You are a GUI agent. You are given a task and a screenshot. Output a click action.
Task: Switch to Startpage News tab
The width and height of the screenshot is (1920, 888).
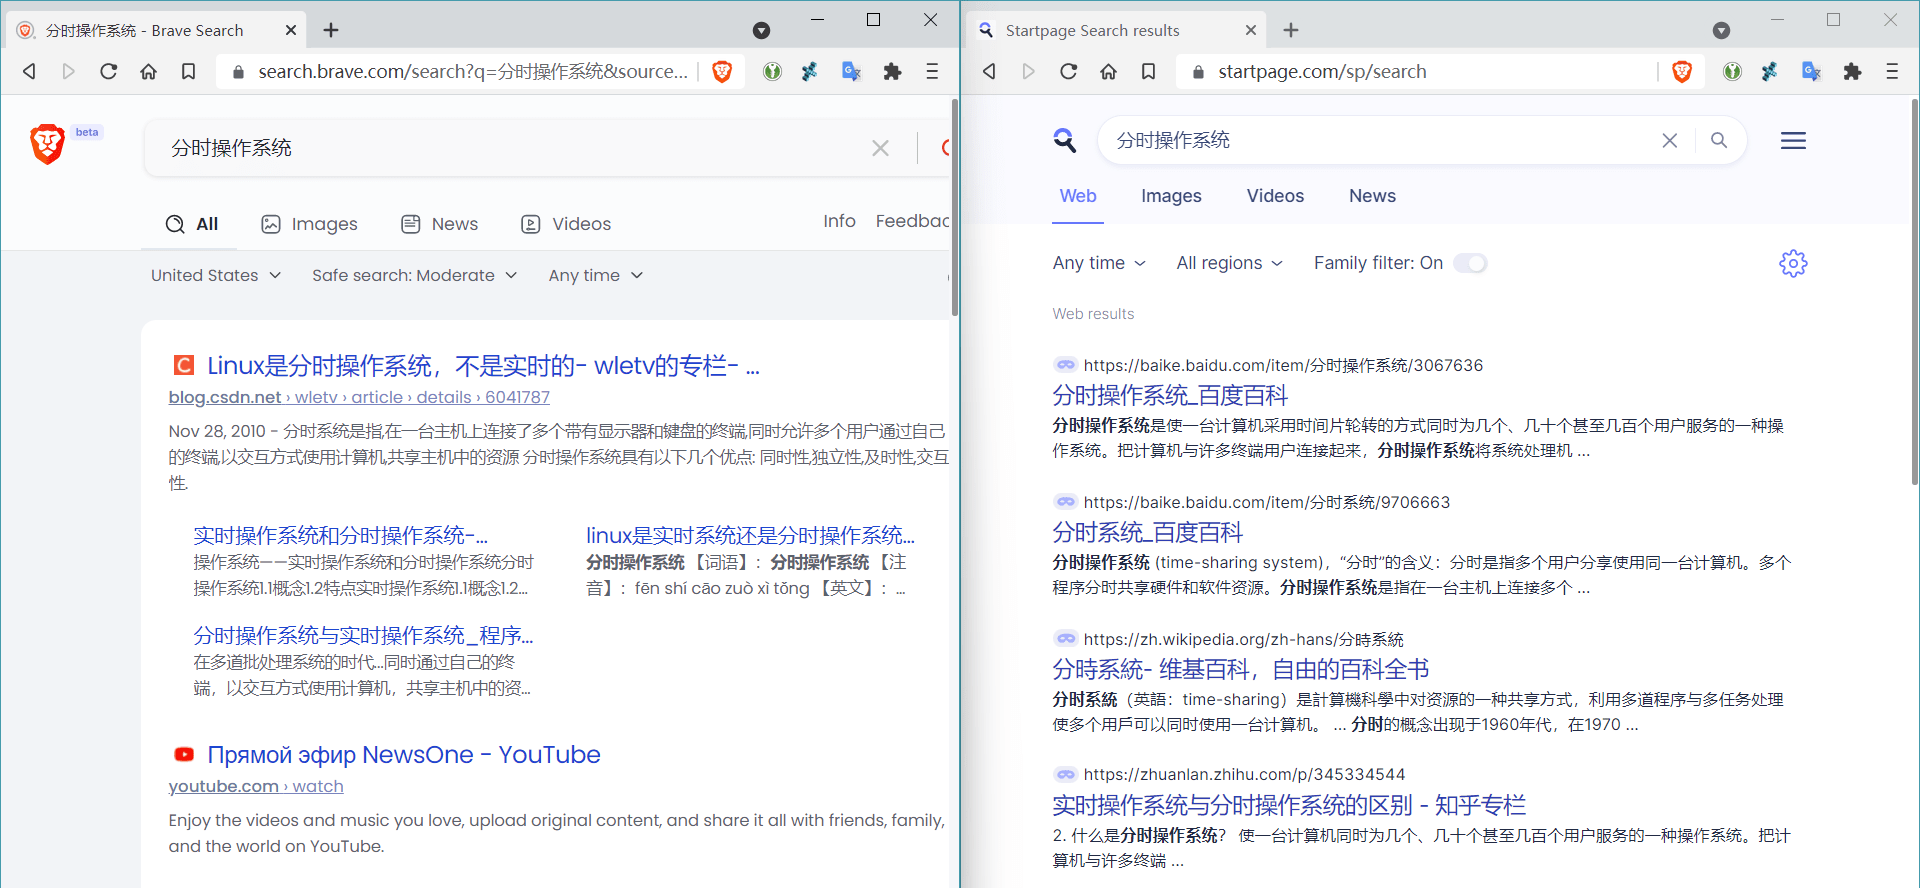click(1372, 196)
